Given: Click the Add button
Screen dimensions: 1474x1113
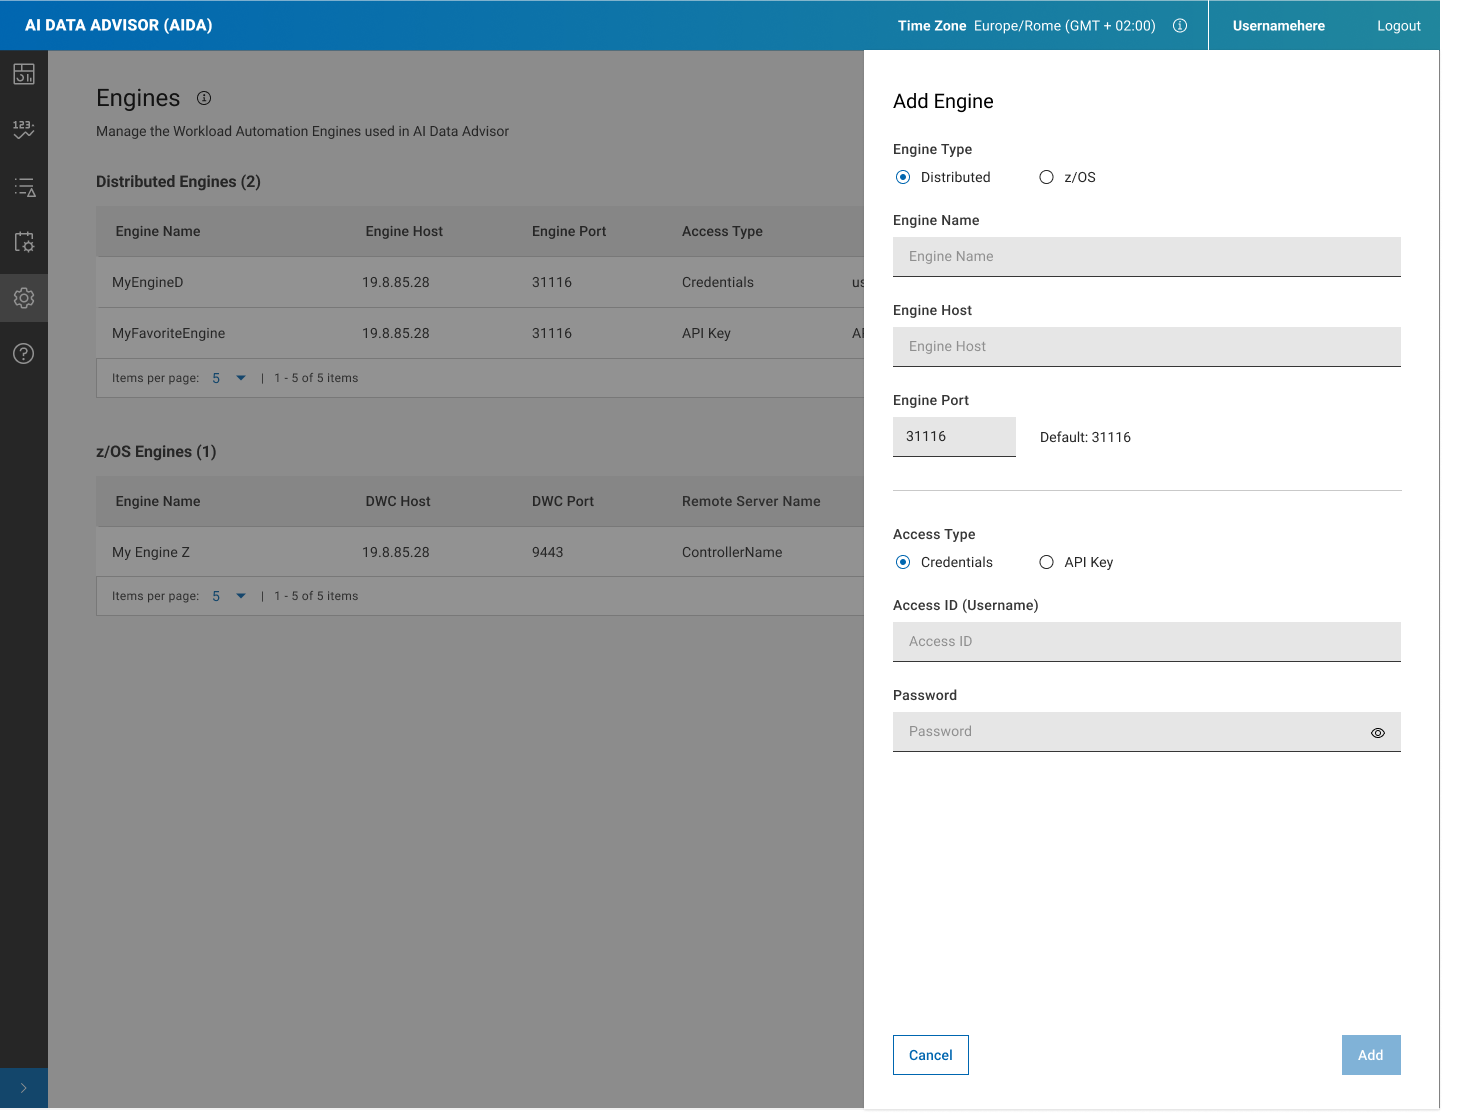Looking at the screenshot, I should (x=1370, y=1055).
